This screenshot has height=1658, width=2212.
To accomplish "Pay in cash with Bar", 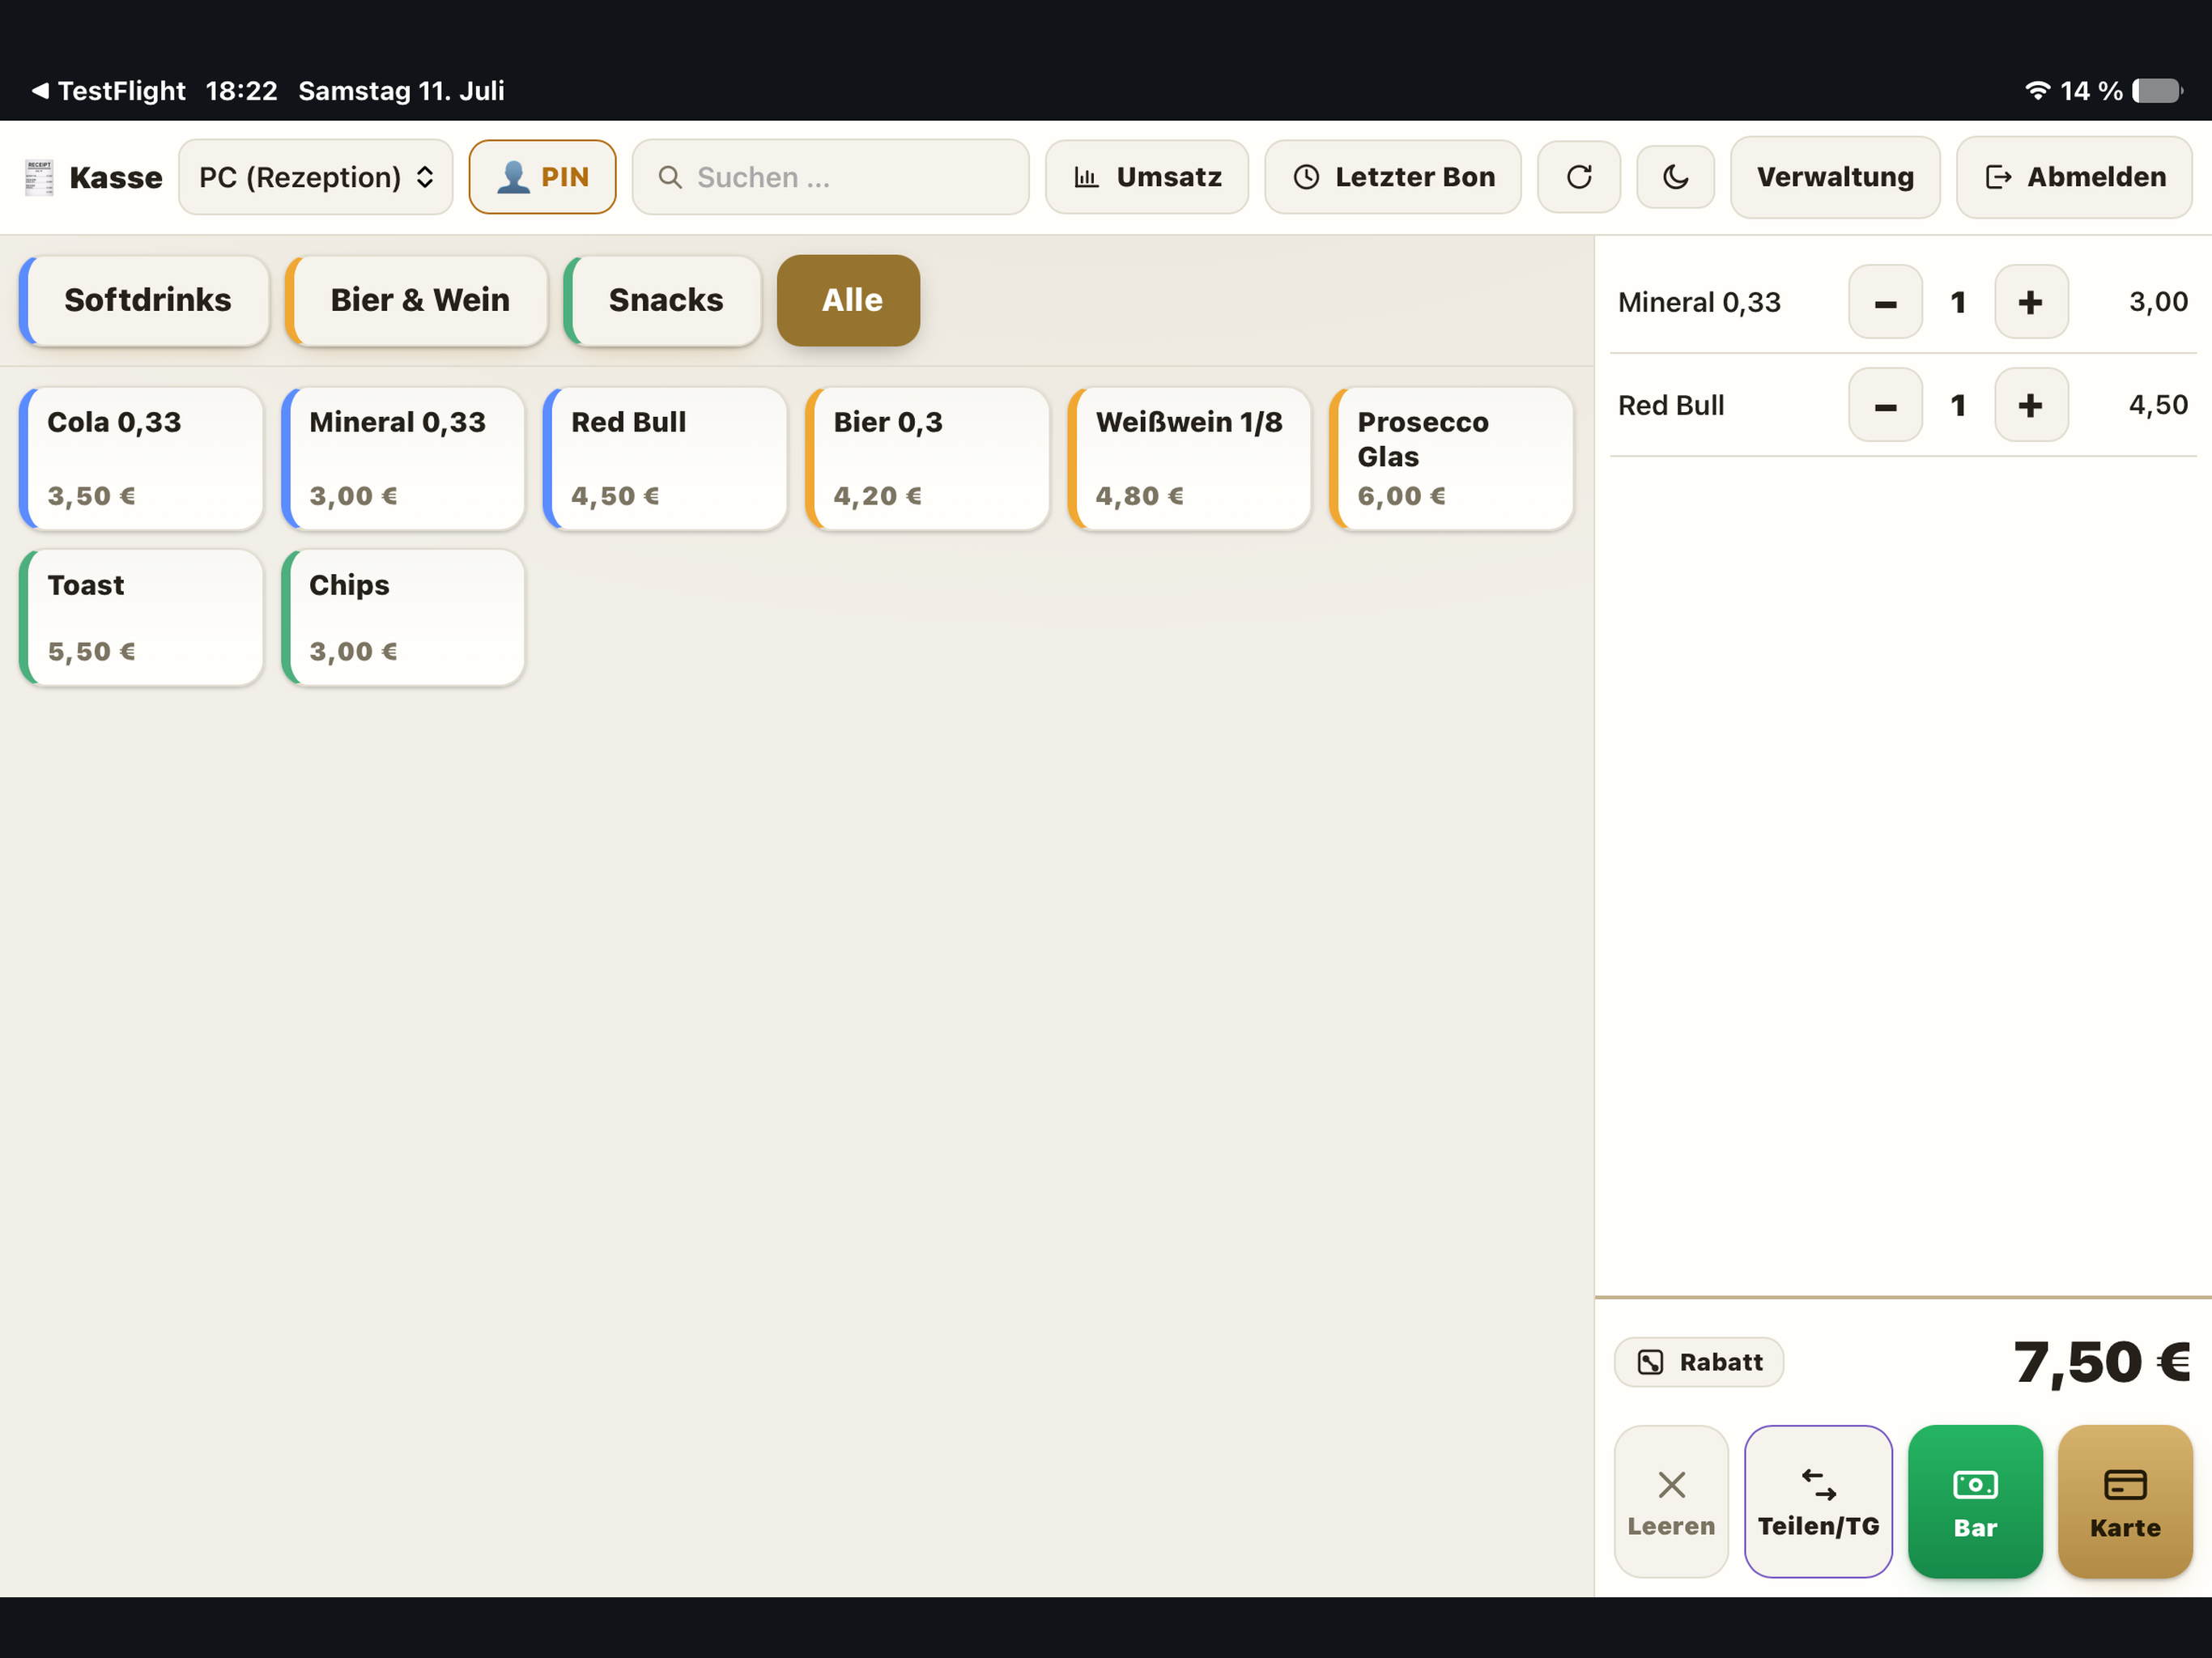I will pyautogui.click(x=1974, y=1501).
